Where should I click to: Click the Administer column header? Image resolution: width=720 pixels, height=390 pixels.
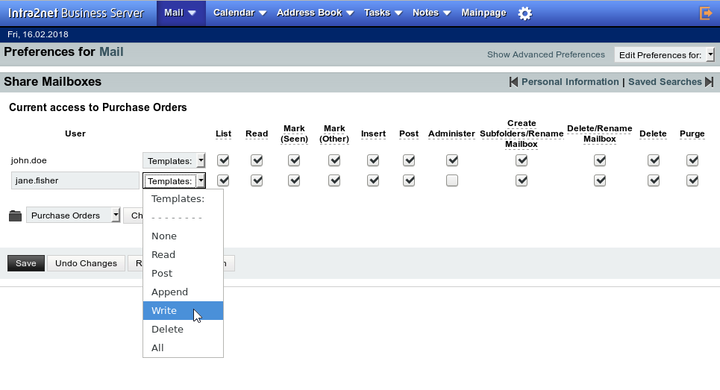click(x=451, y=134)
